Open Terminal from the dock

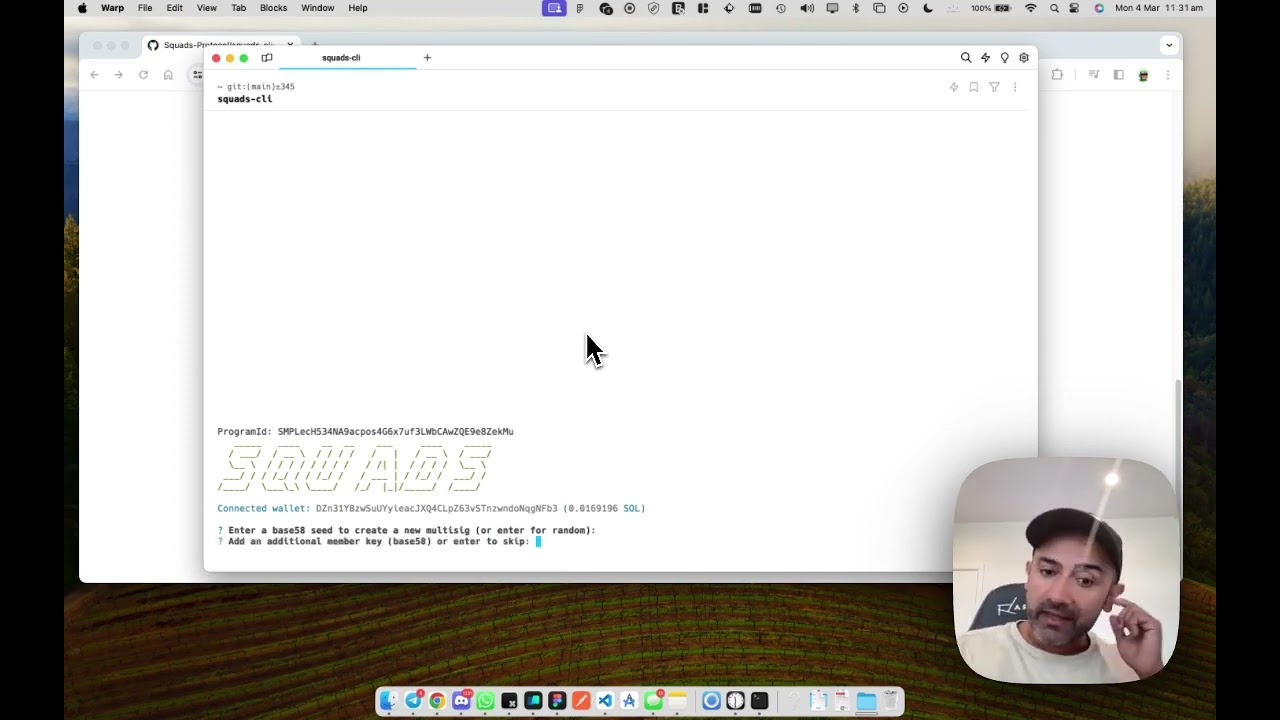759,701
